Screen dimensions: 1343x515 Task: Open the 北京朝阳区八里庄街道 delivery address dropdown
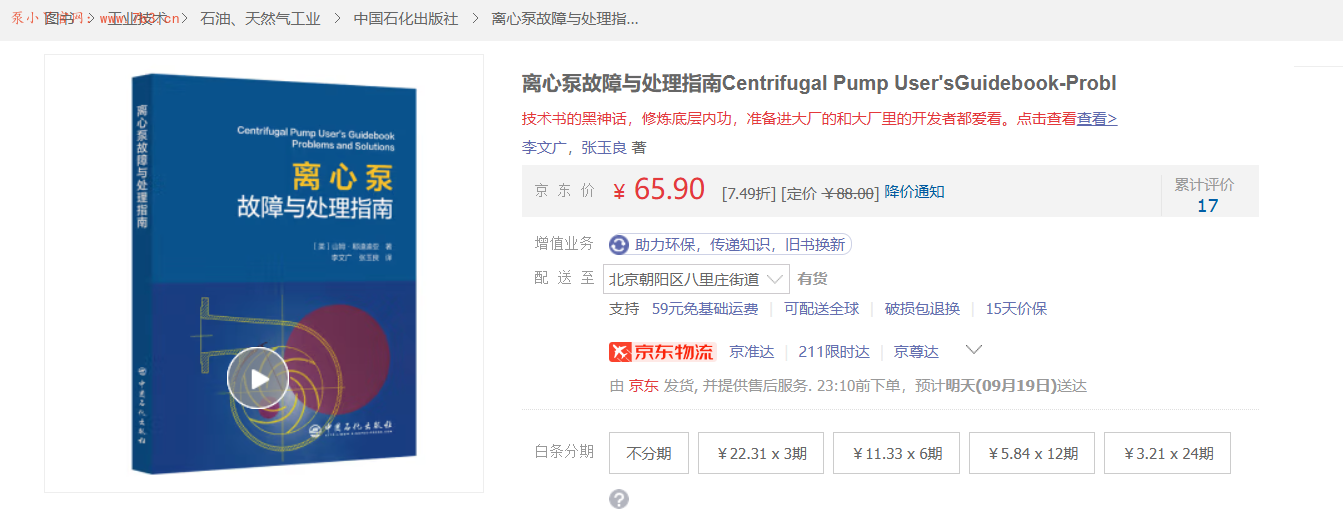tap(696, 279)
